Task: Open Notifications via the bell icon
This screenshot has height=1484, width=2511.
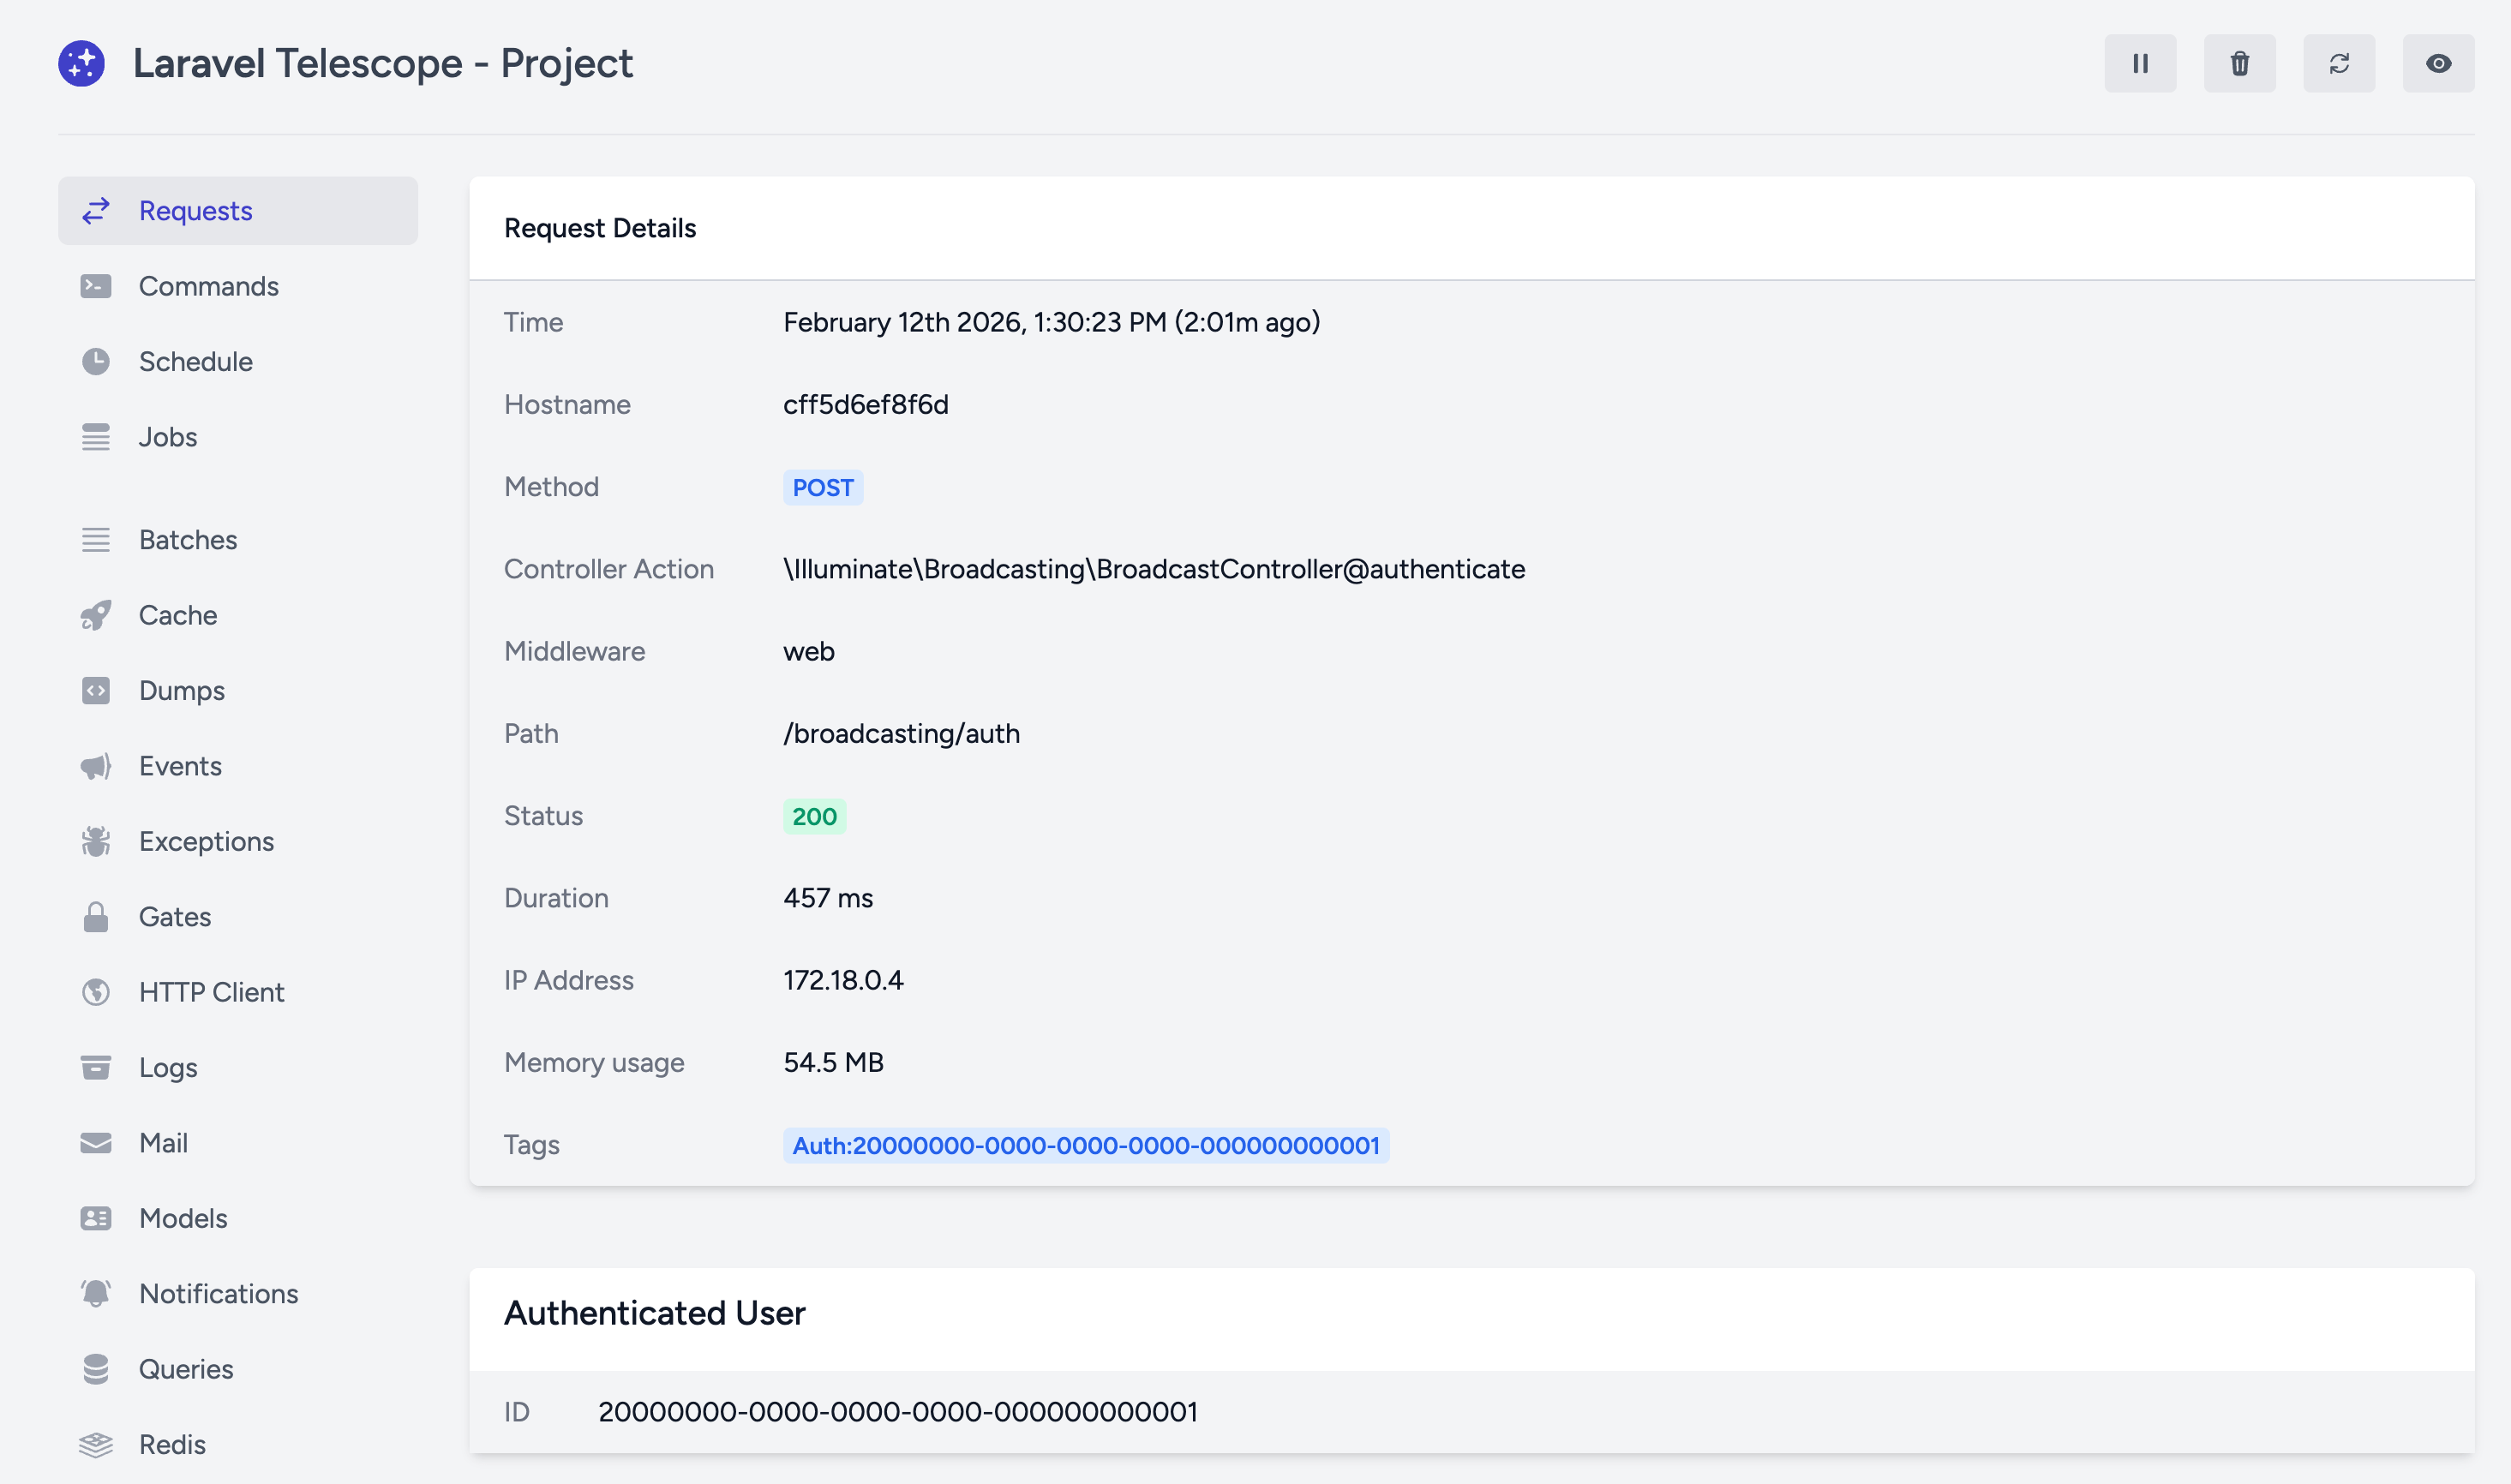Action: point(96,1294)
